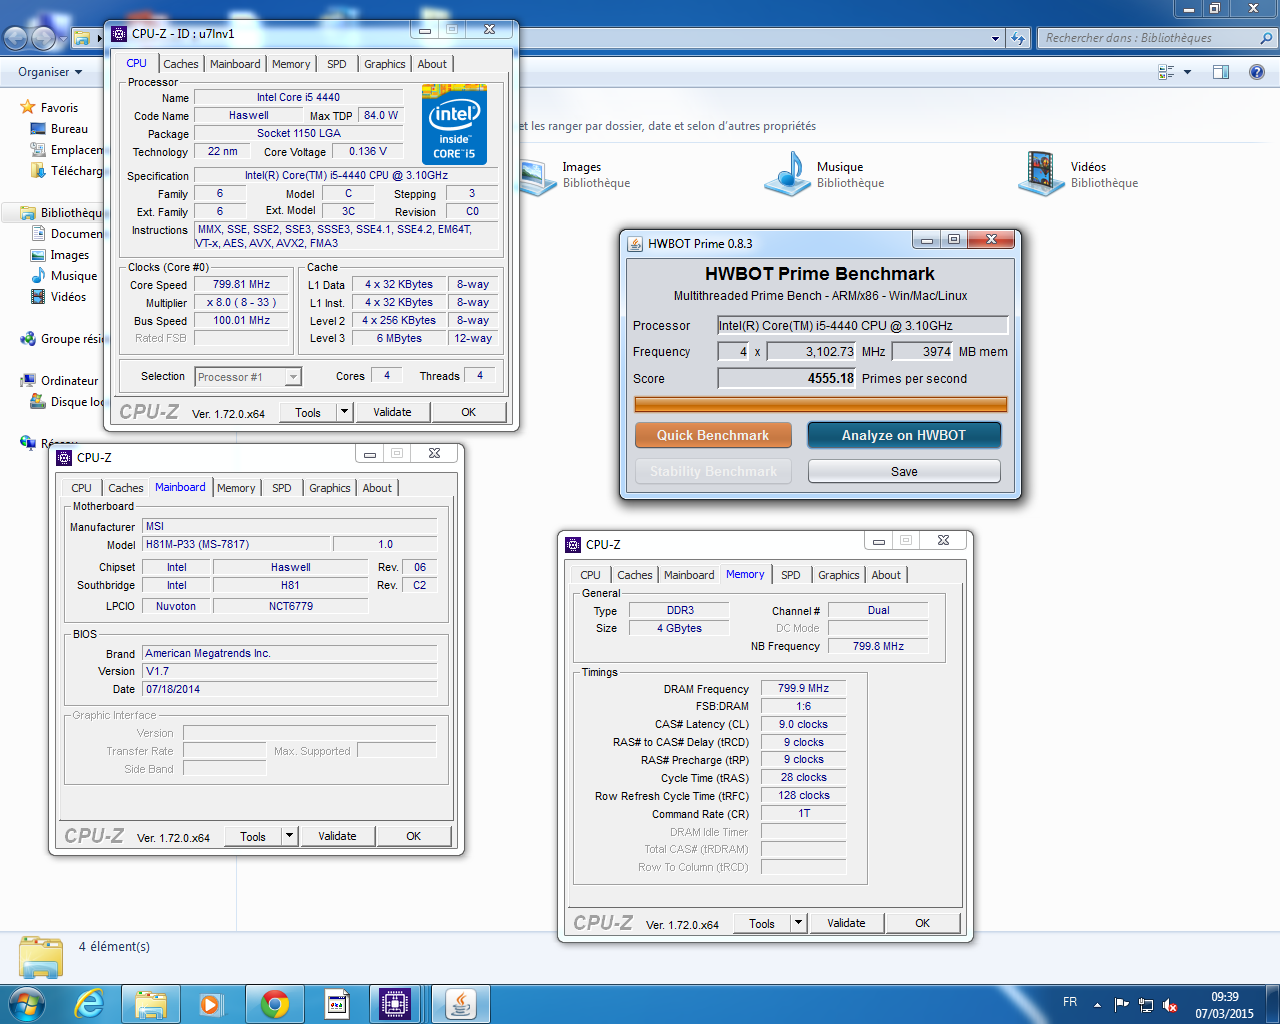
Task: Click Analyze on HWBOT button
Action: (x=904, y=435)
